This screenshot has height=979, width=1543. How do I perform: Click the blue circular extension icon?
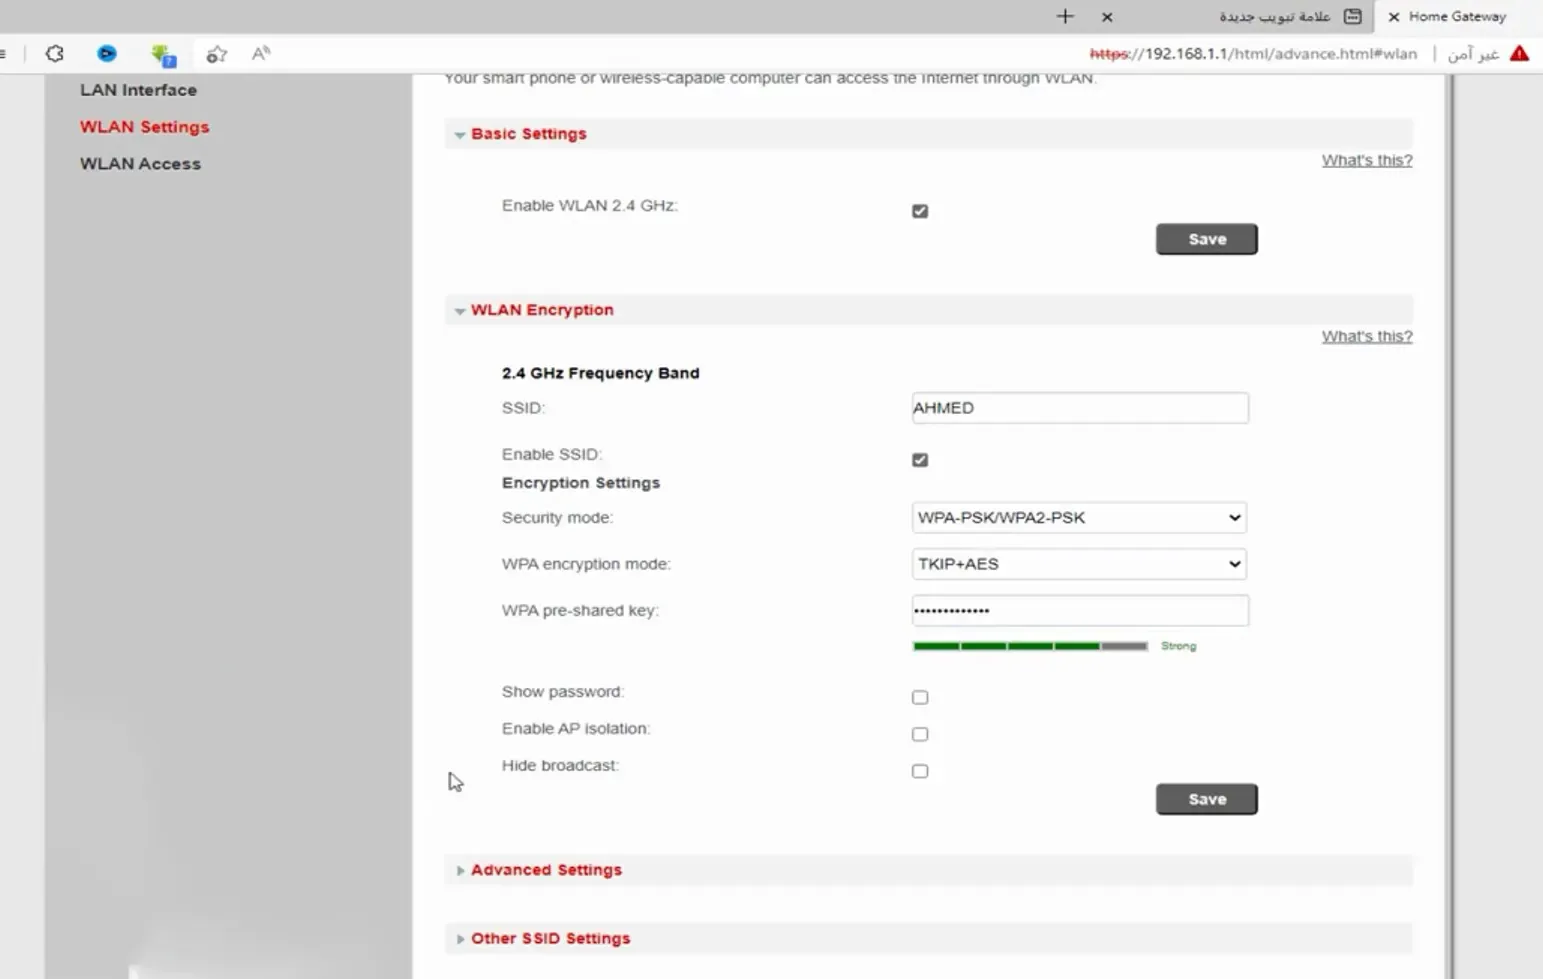click(x=107, y=54)
